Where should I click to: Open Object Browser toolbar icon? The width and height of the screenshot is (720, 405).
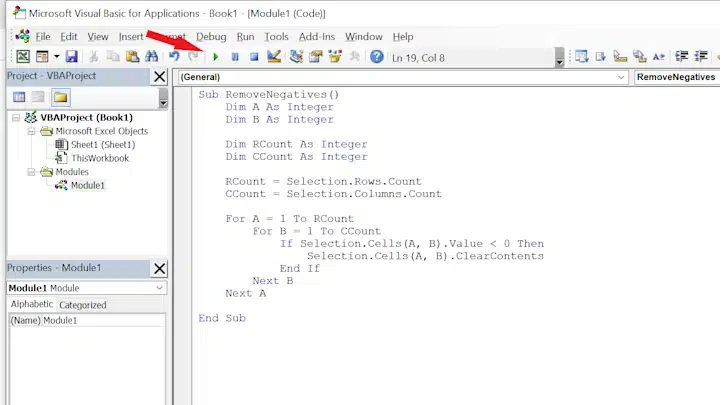click(335, 56)
